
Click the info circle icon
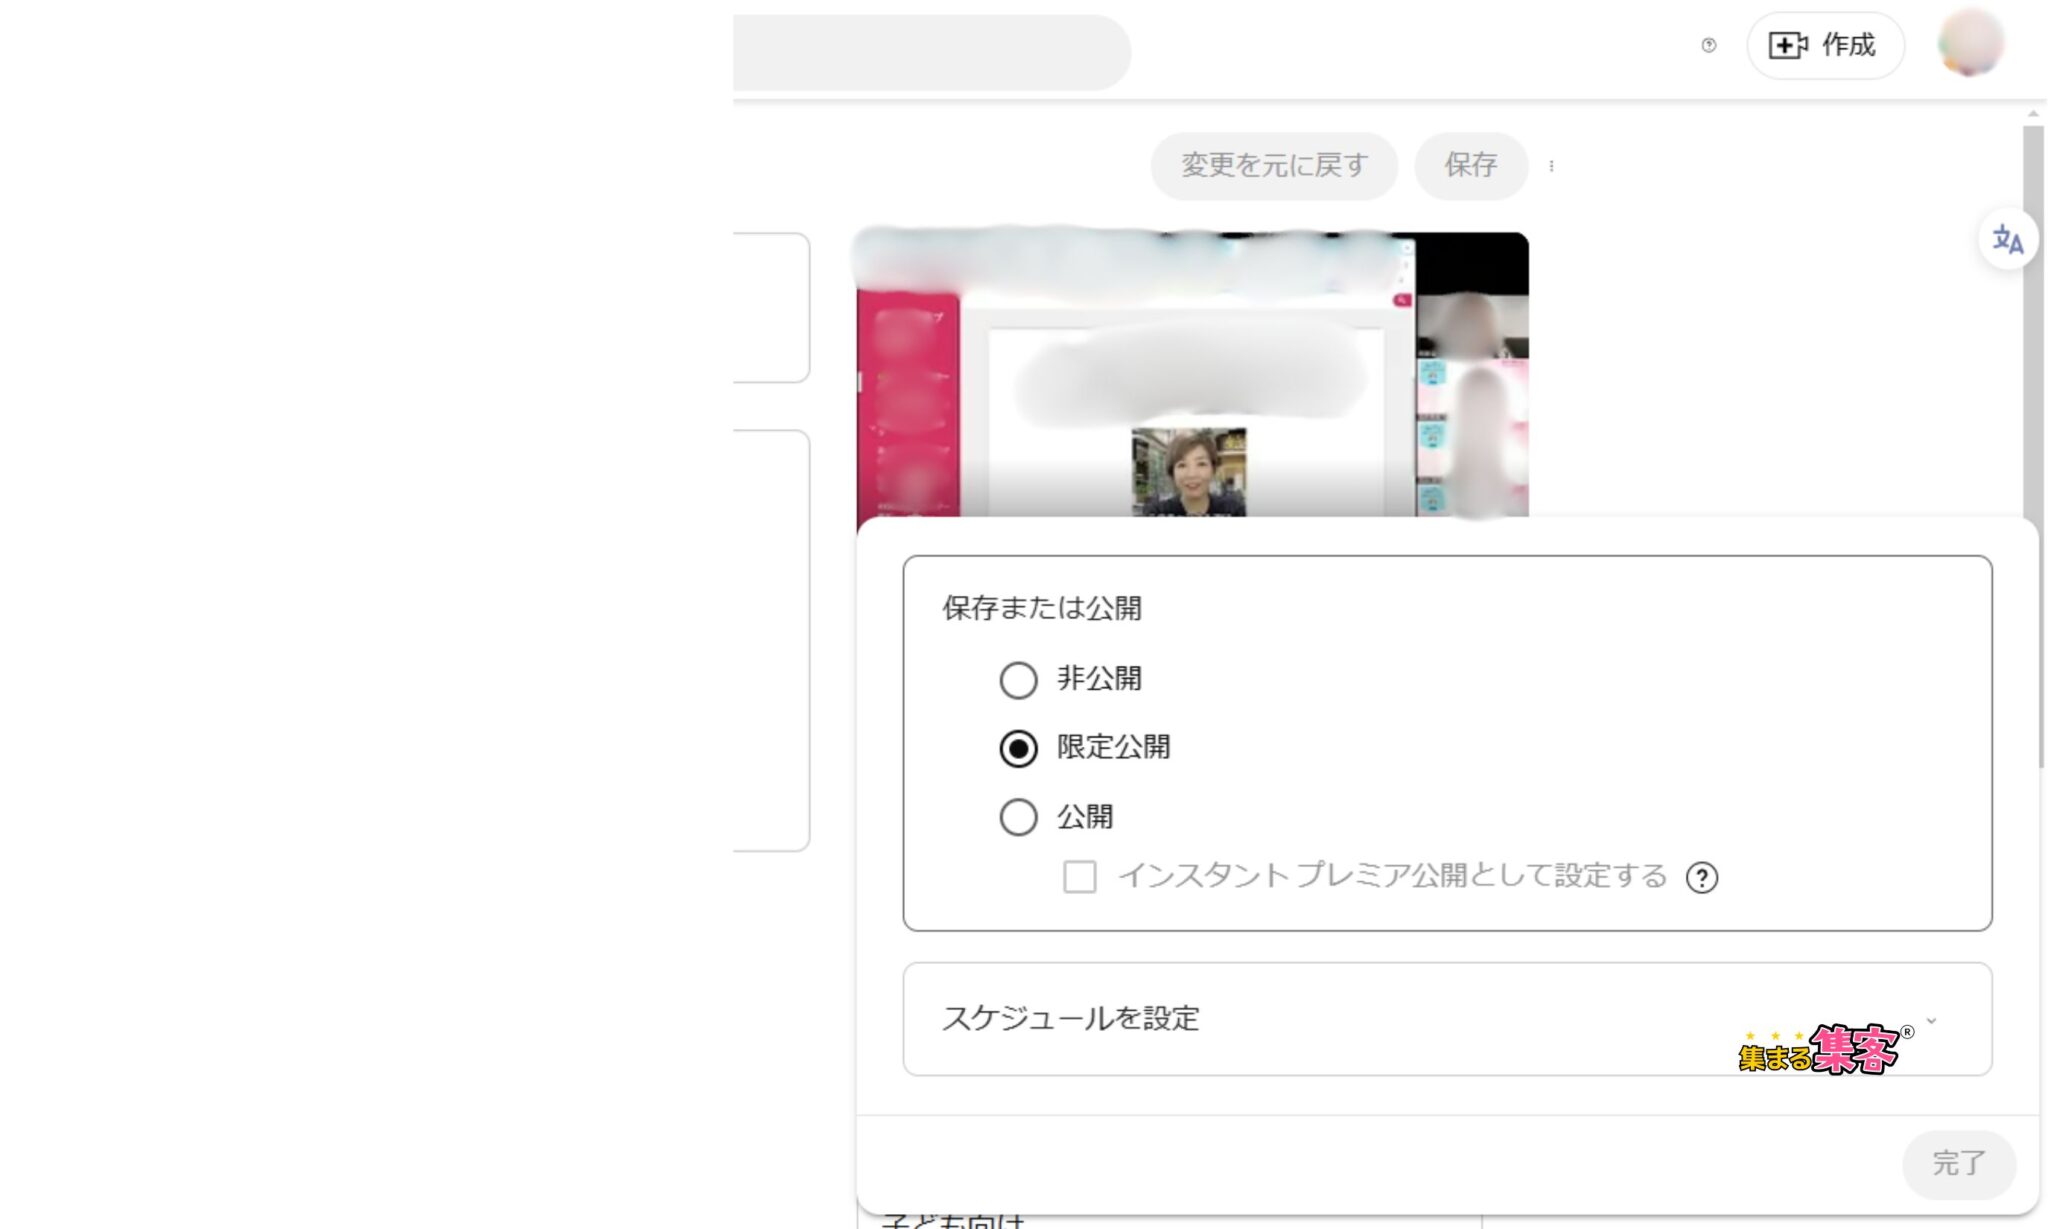pyautogui.click(x=1701, y=876)
